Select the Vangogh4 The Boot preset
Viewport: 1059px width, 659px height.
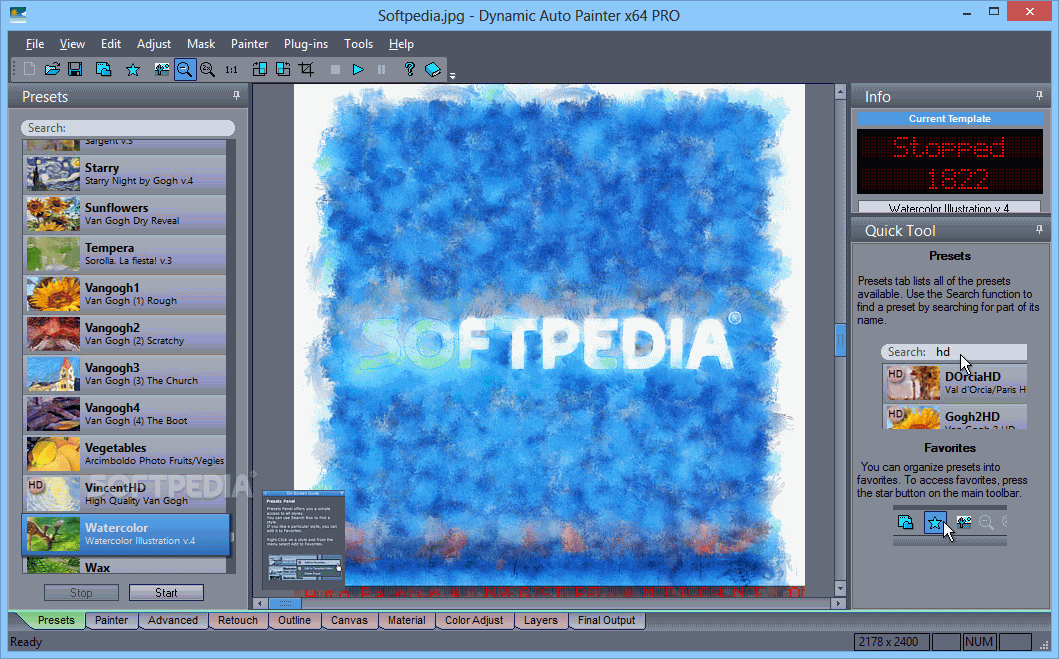tap(125, 413)
